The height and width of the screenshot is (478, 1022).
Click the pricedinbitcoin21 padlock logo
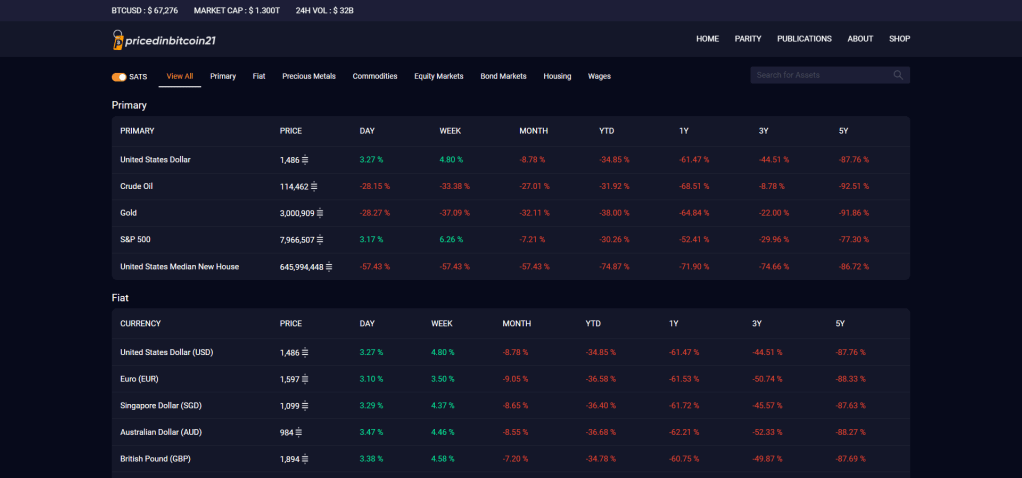point(119,40)
